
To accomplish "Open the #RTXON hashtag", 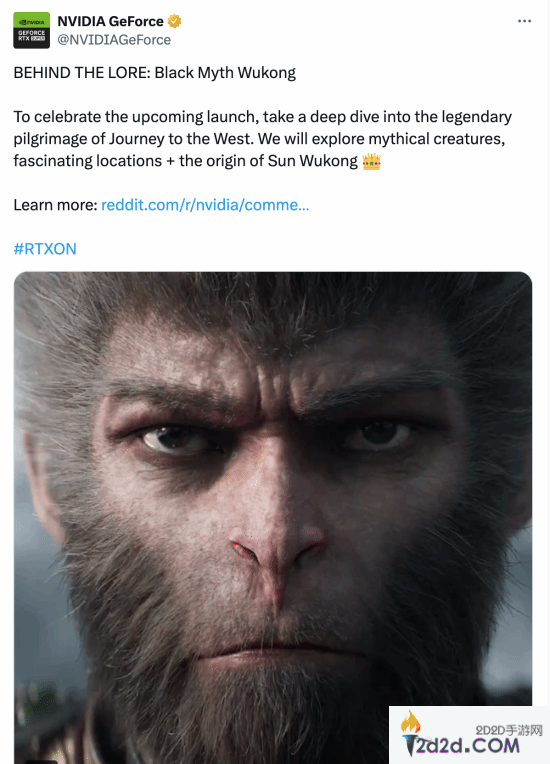I will 45,249.
